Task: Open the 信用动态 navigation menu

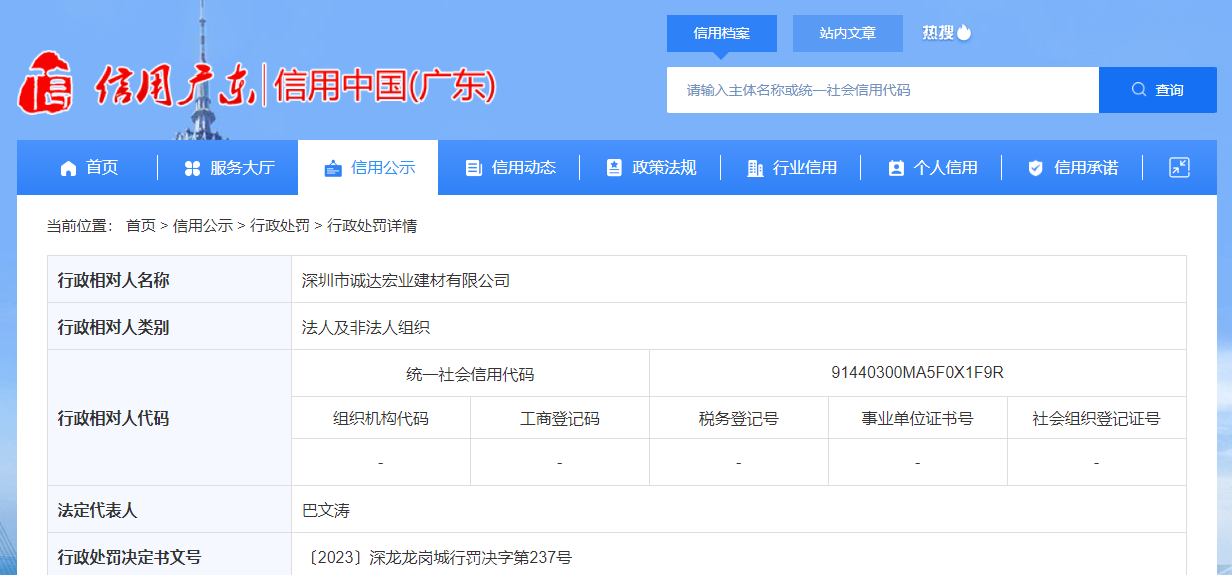Action: point(509,168)
